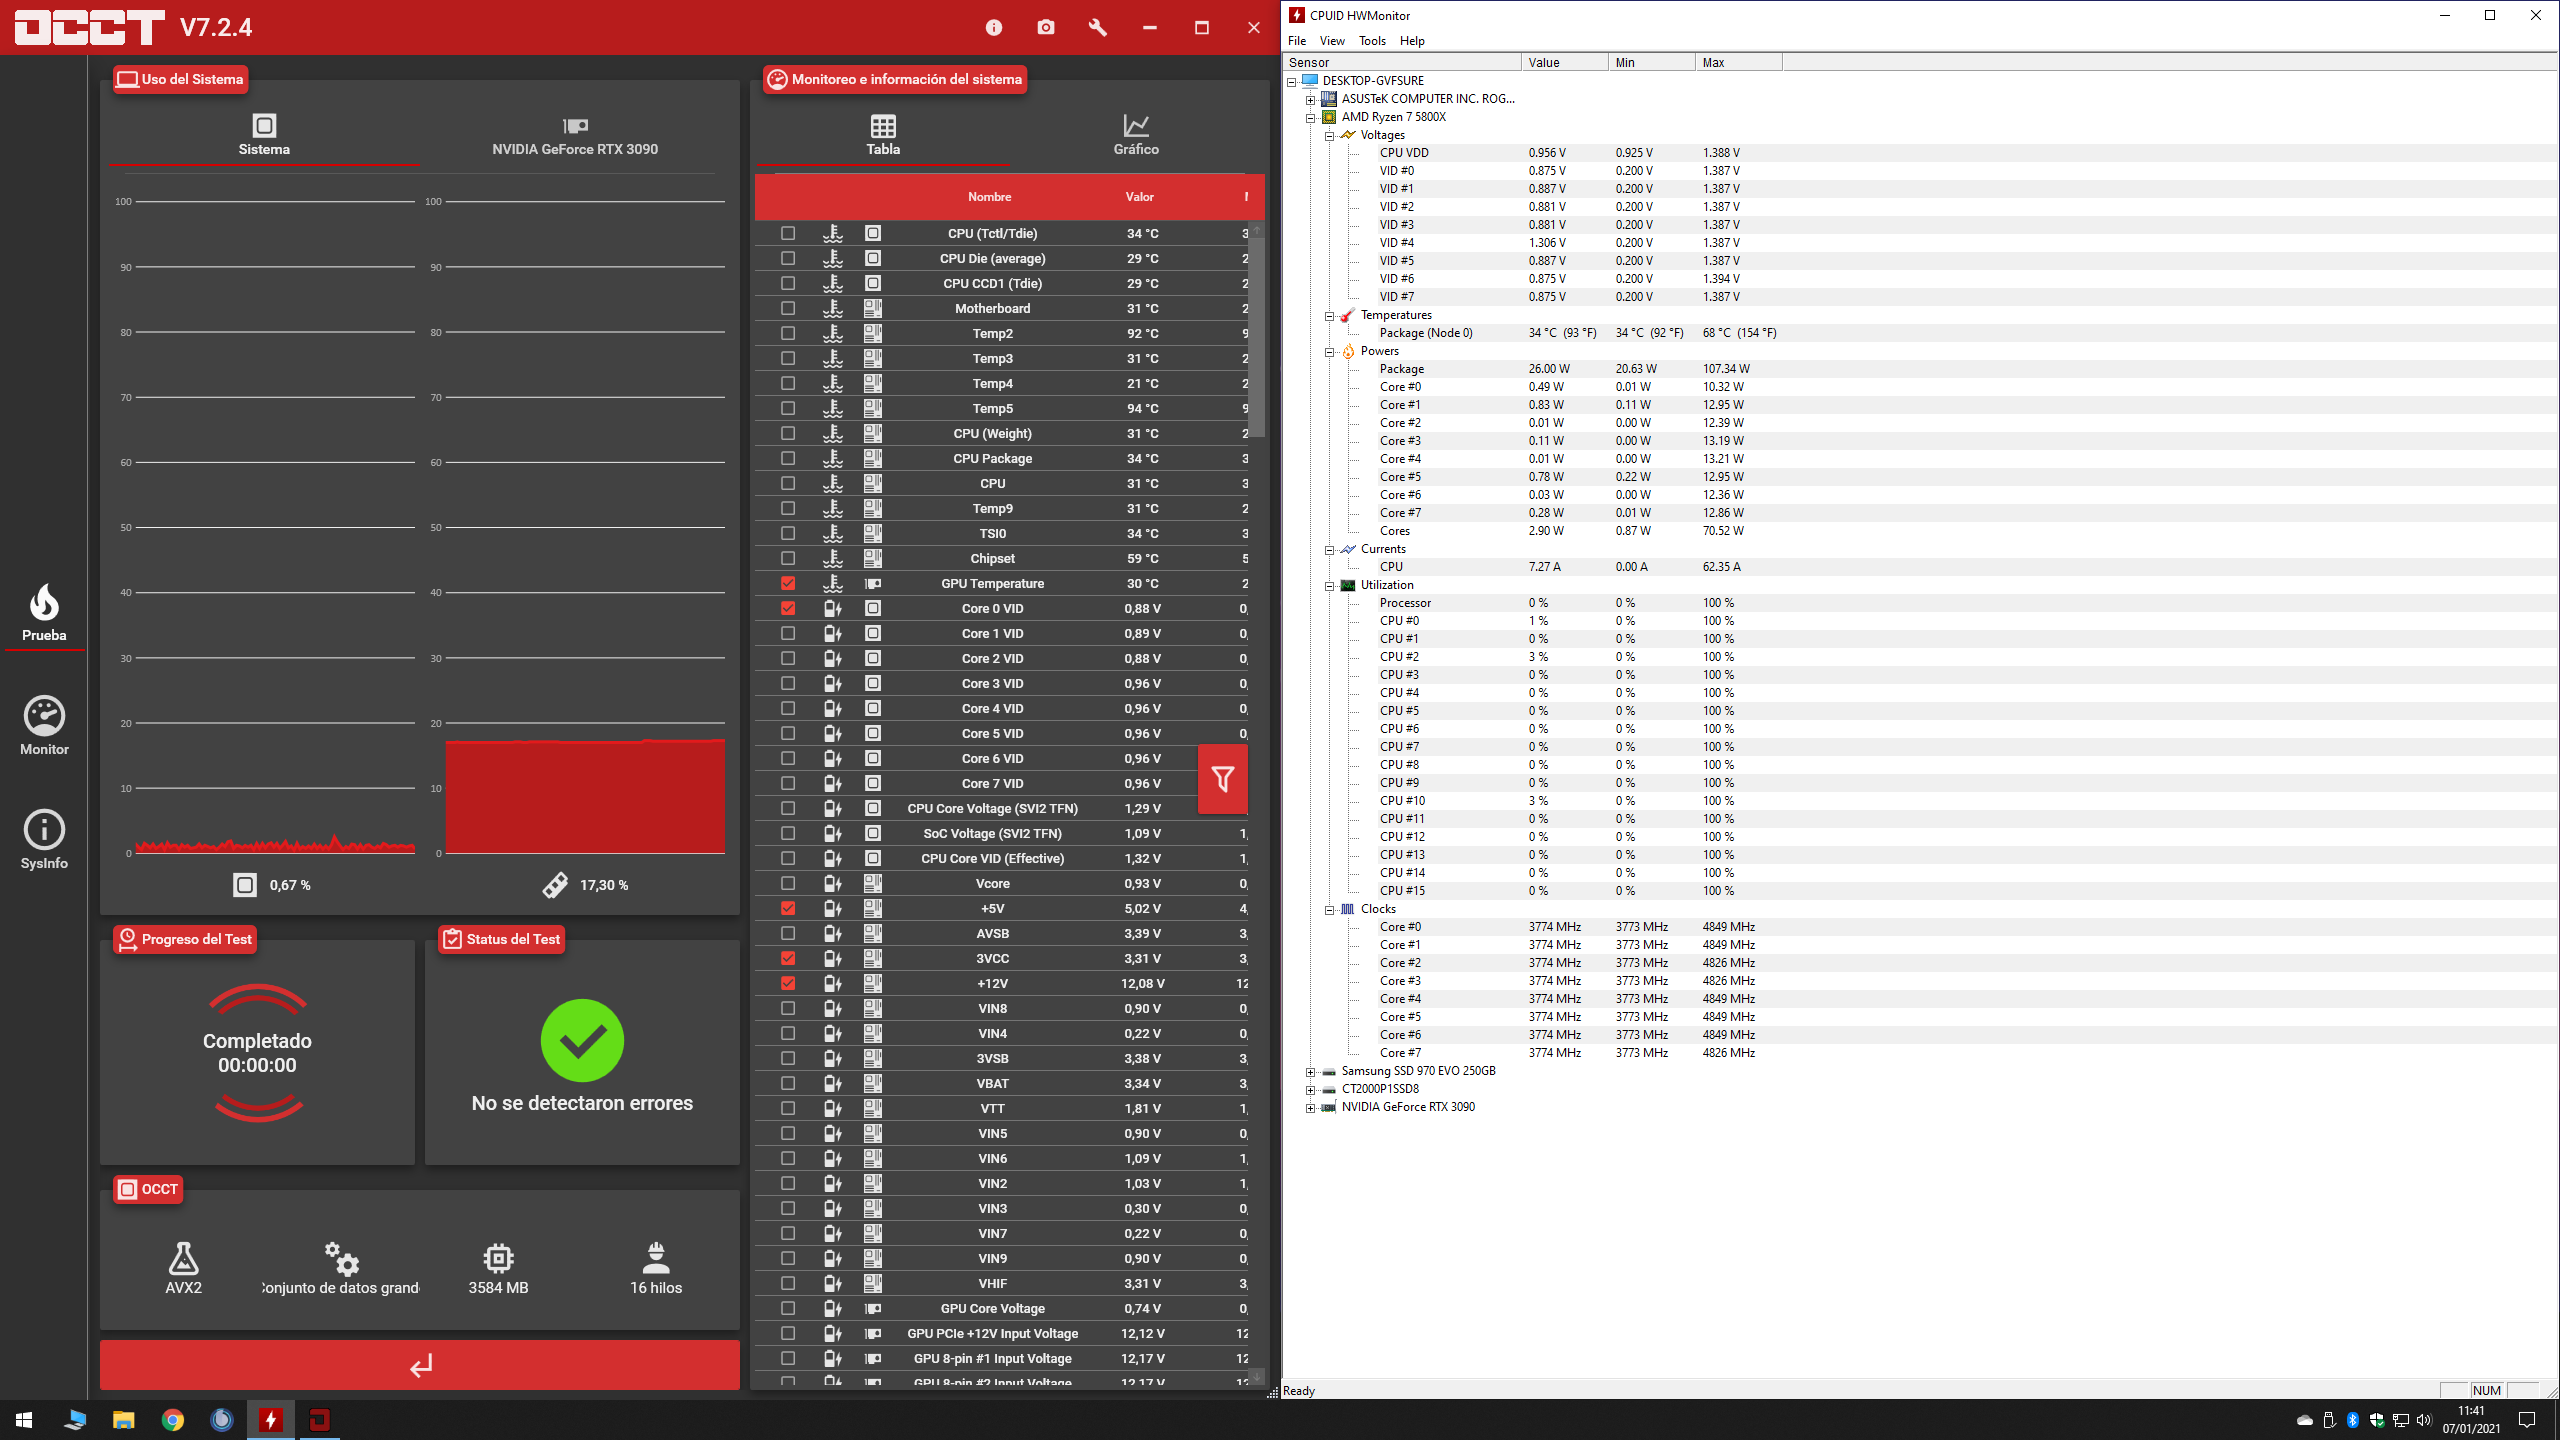The image size is (2560, 1440).
Task: Click the memory icon beside 17,30 %
Action: (555, 885)
